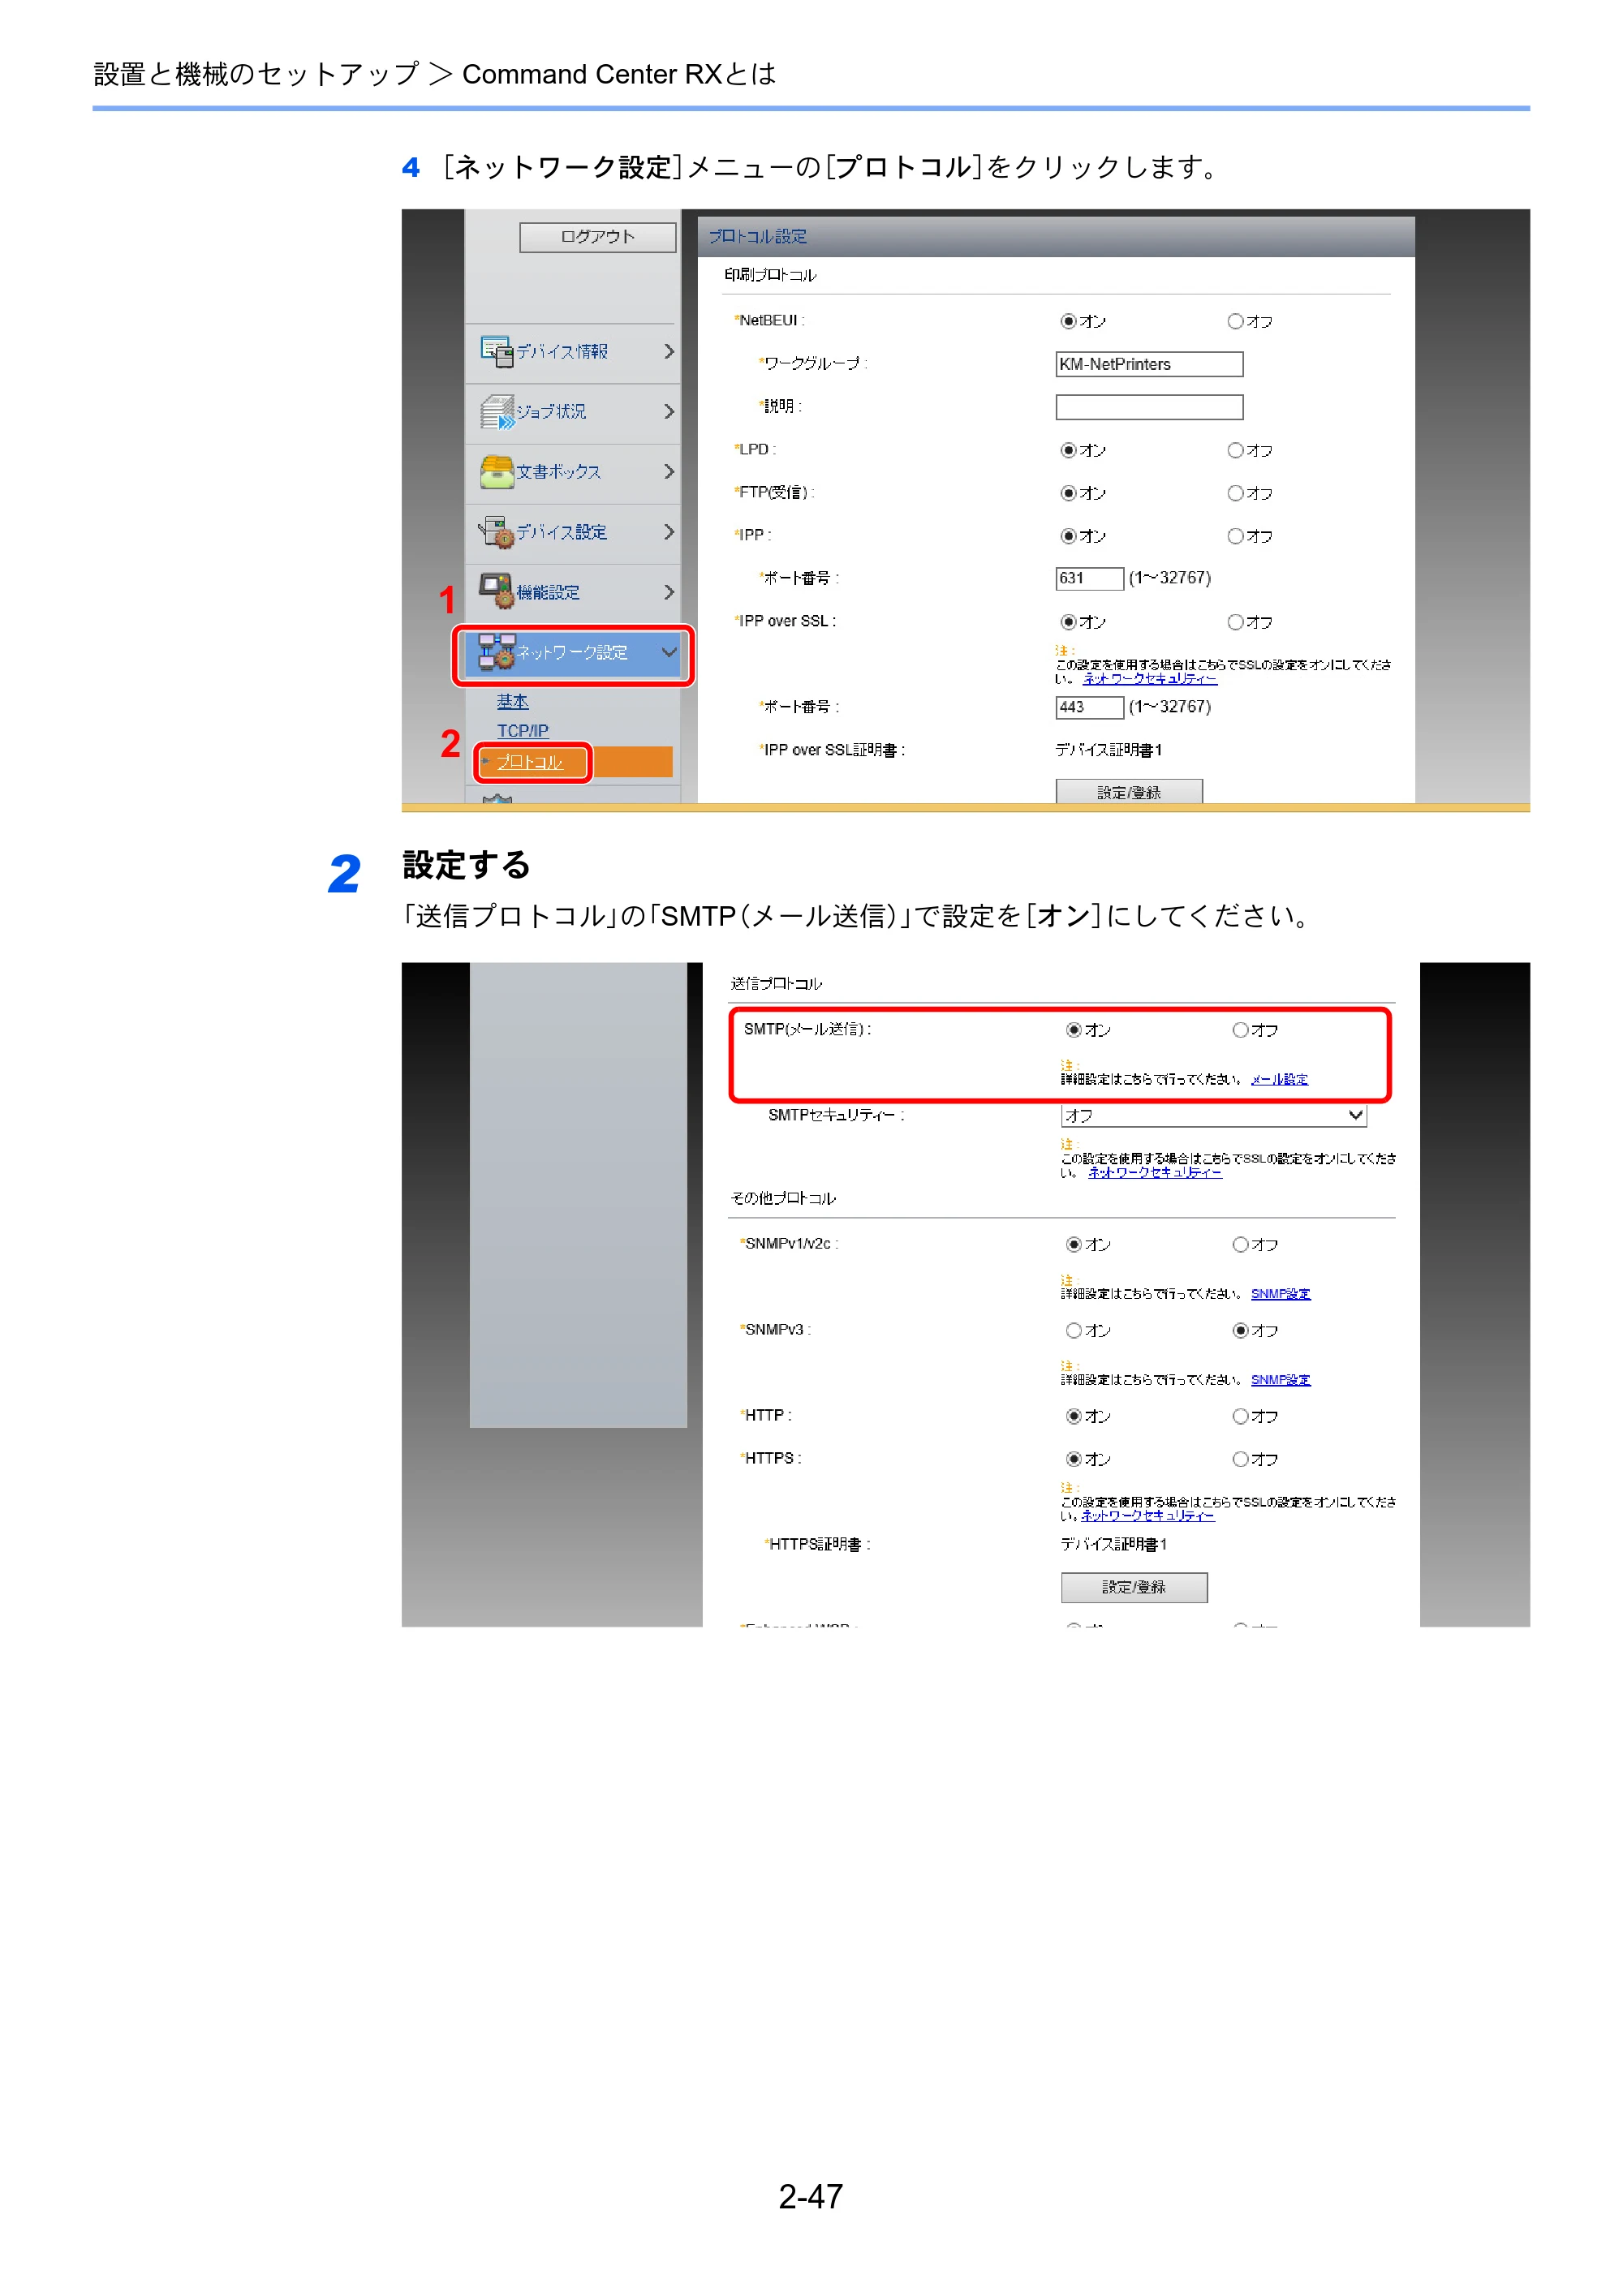This screenshot has width=1623, height=2296.
Task: Click the ジョブ状況 sidebar icon
Action: [496, 411]
